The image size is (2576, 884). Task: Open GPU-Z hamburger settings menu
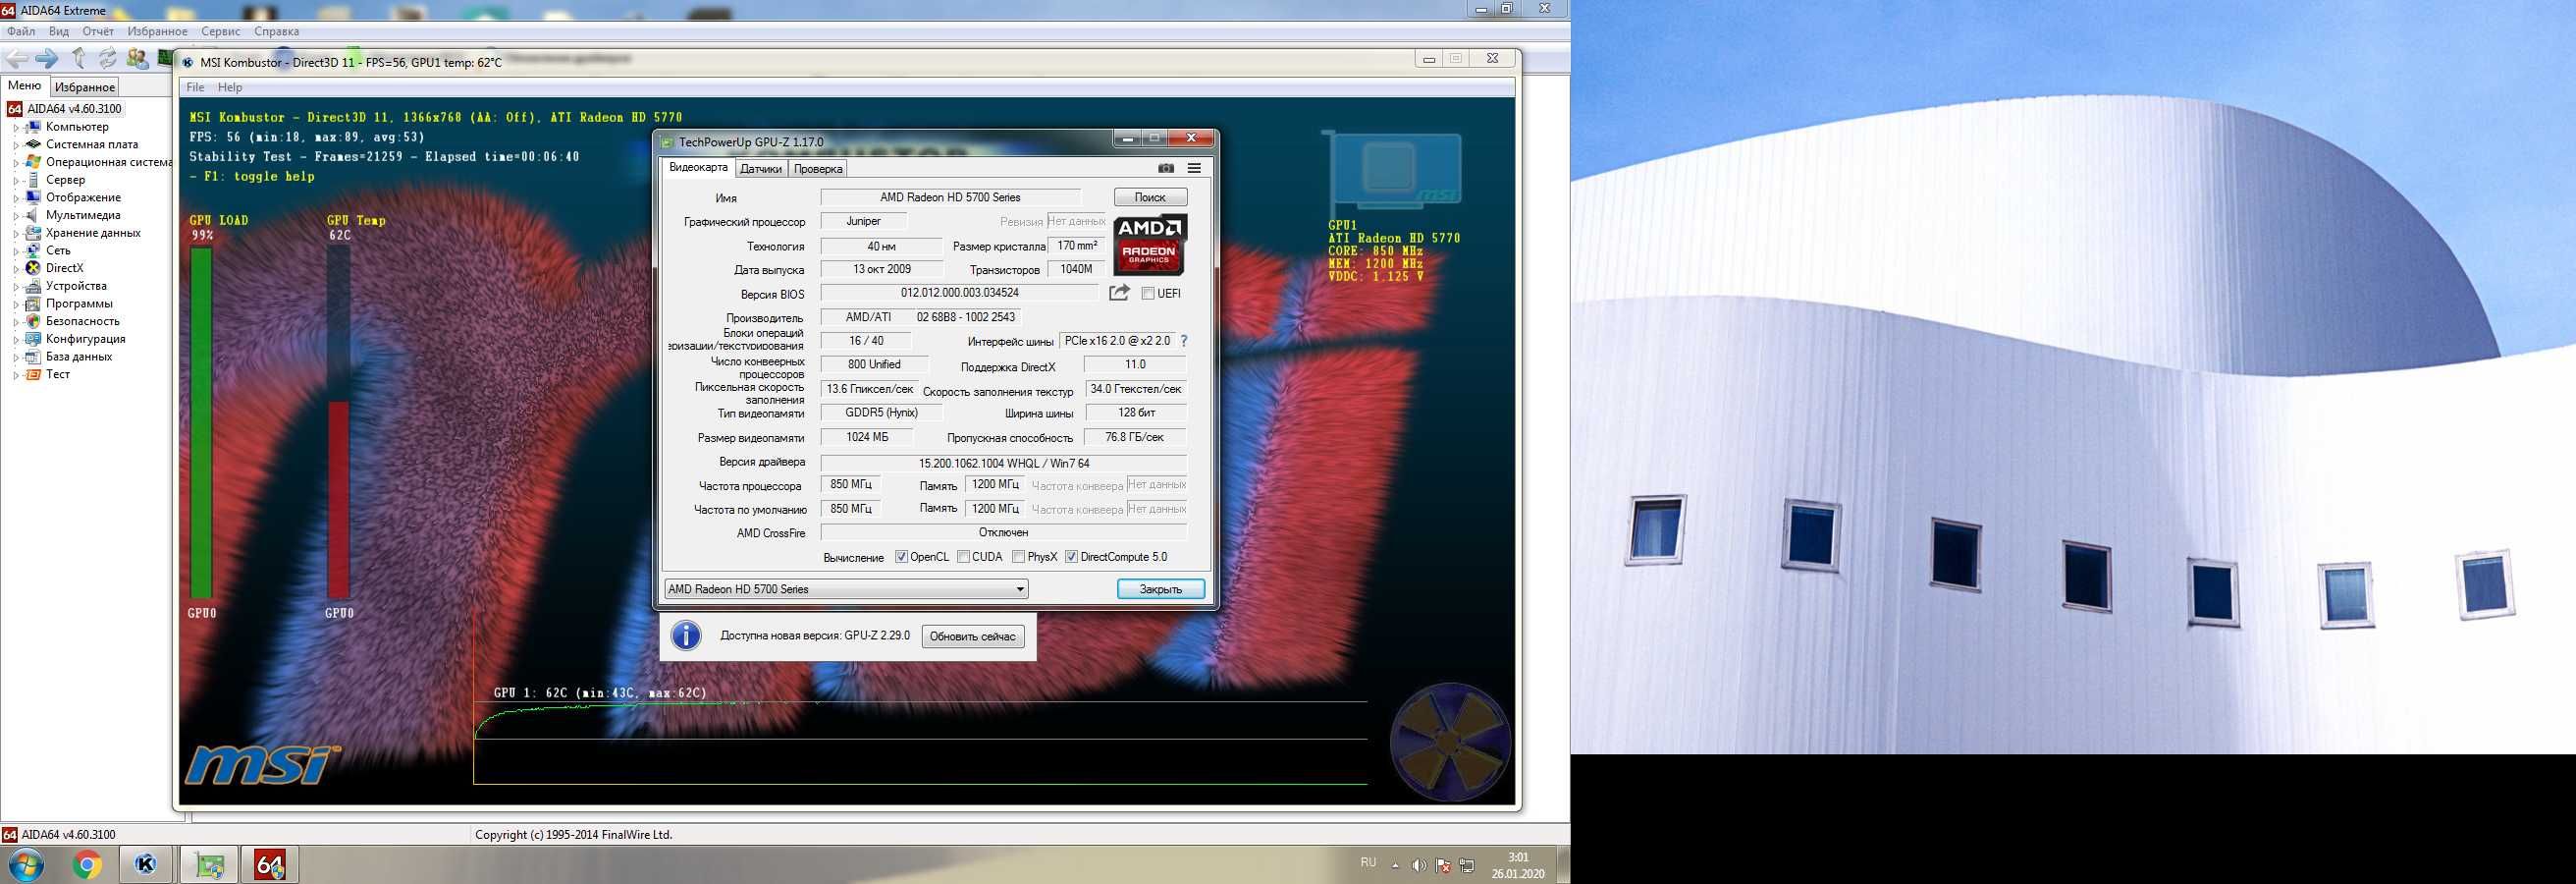1194,168
